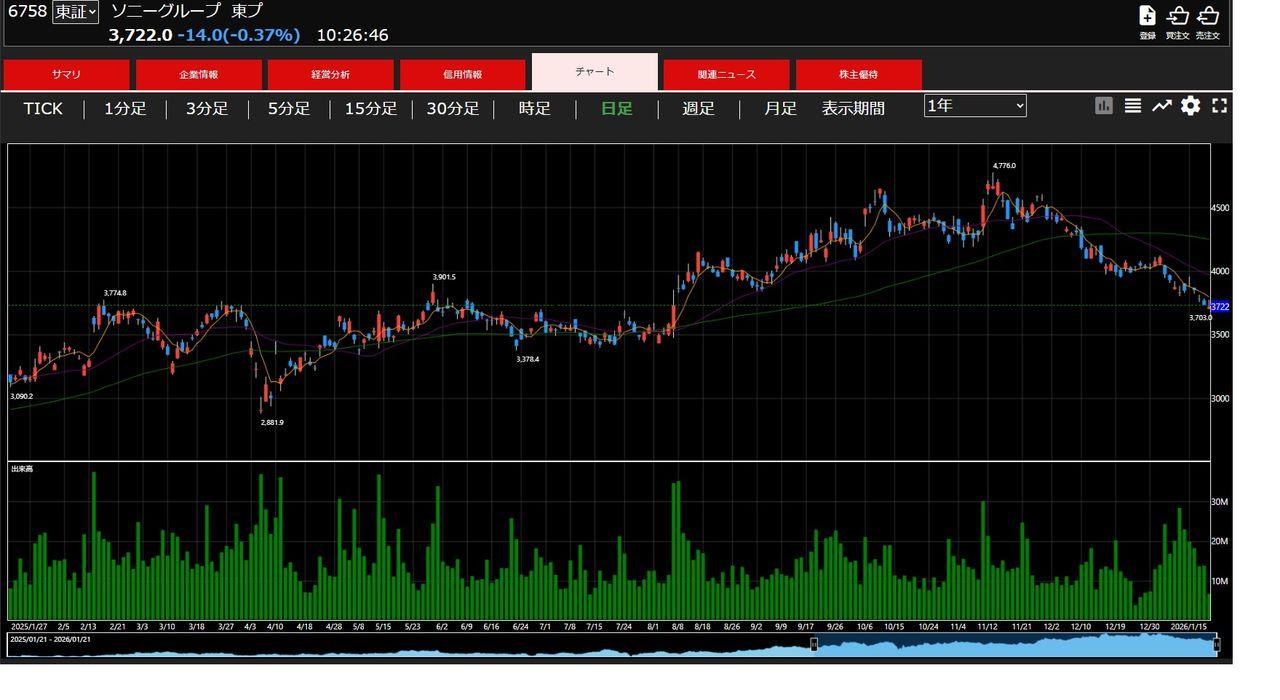Select the 5分足 interval option

pos(288,108)
